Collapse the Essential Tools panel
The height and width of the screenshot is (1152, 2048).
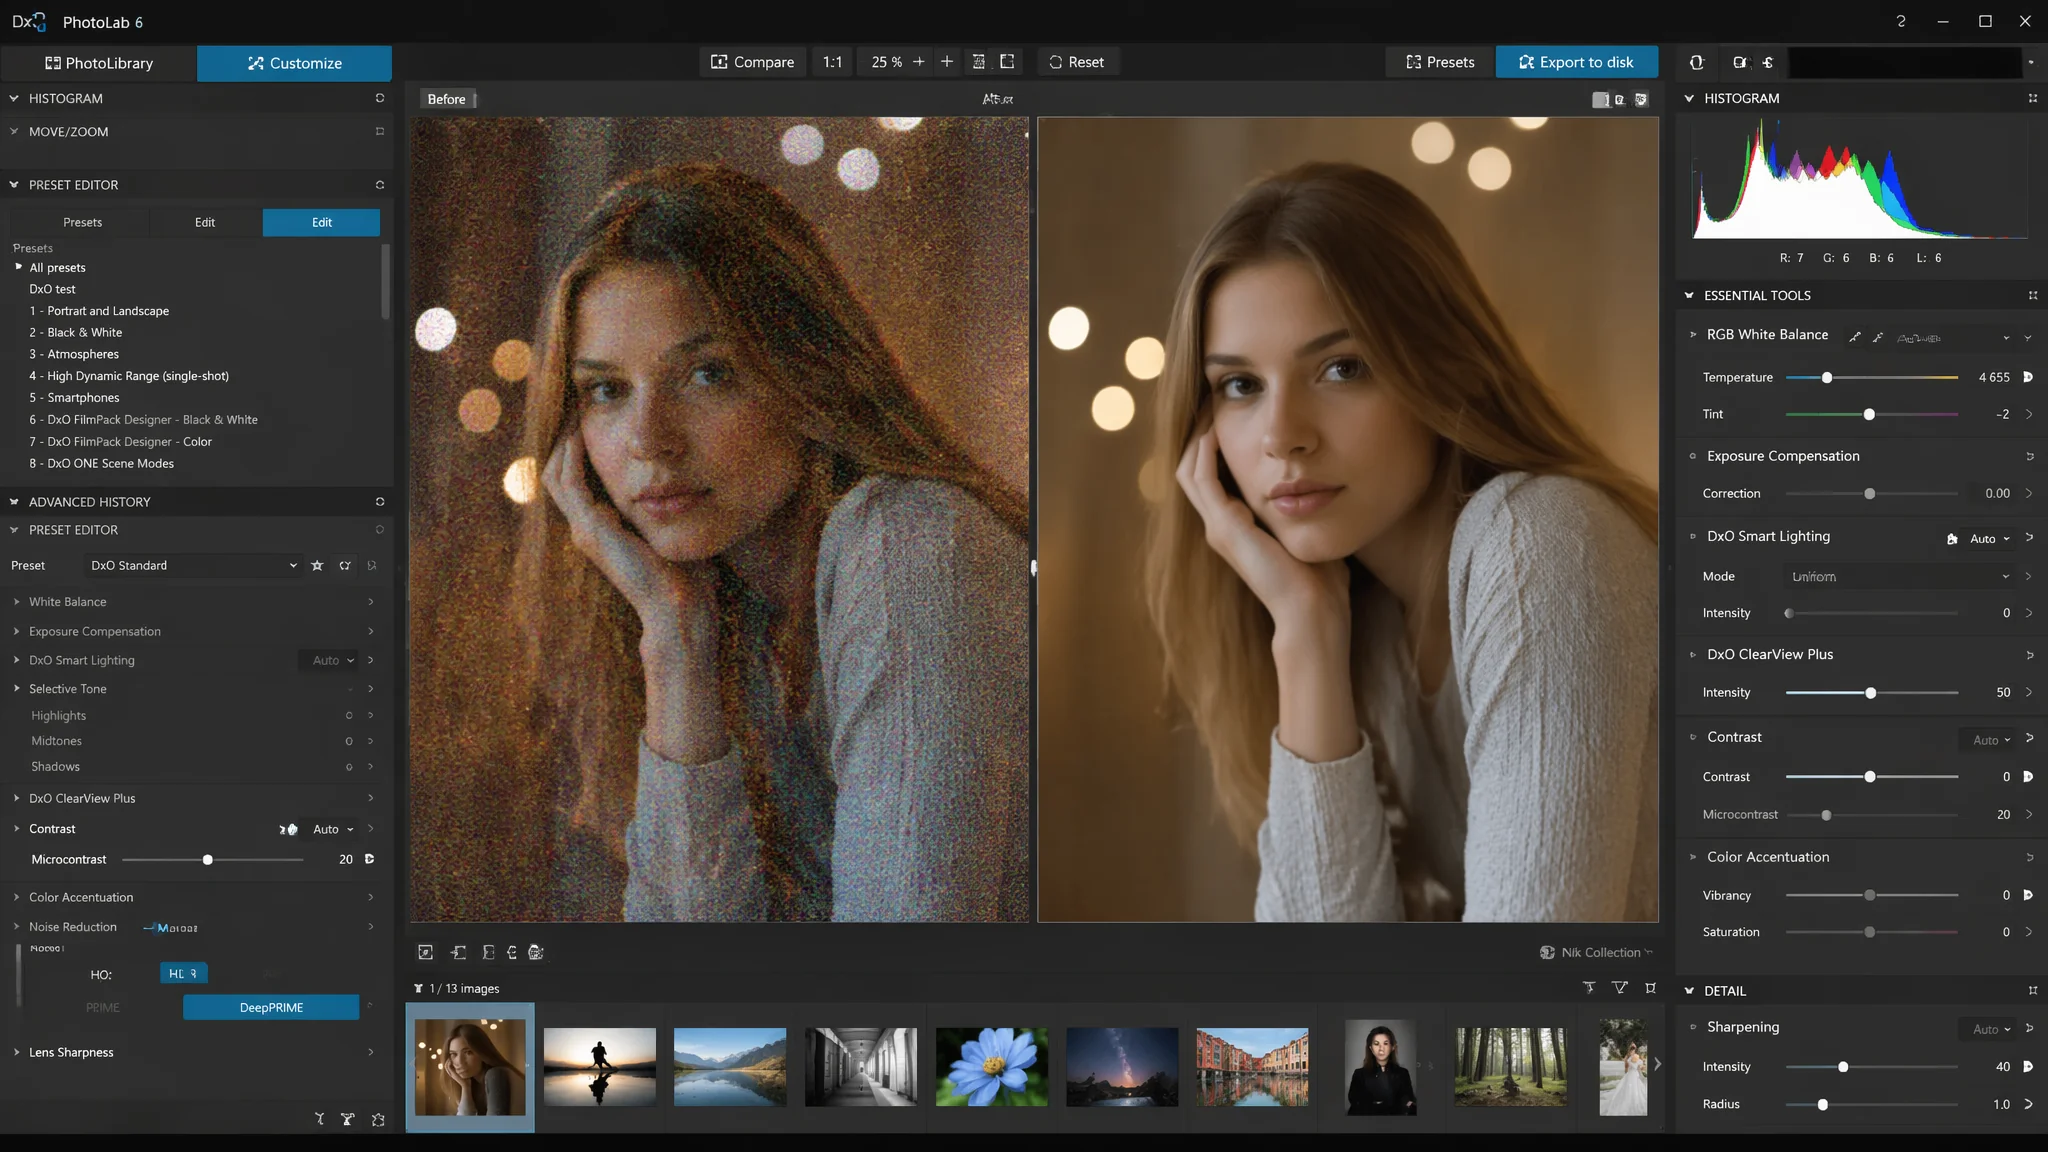tap(1689, 295)
